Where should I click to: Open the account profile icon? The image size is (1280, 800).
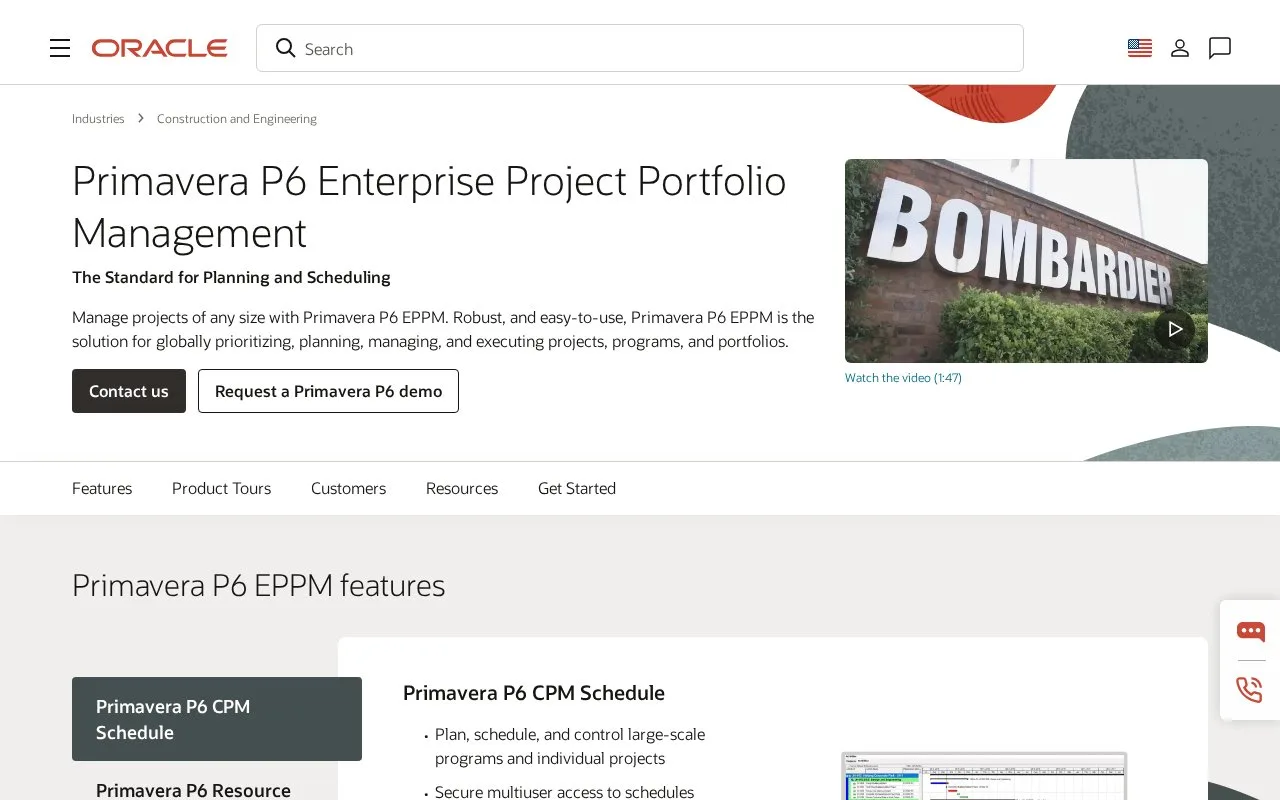tap(1180, 48)
